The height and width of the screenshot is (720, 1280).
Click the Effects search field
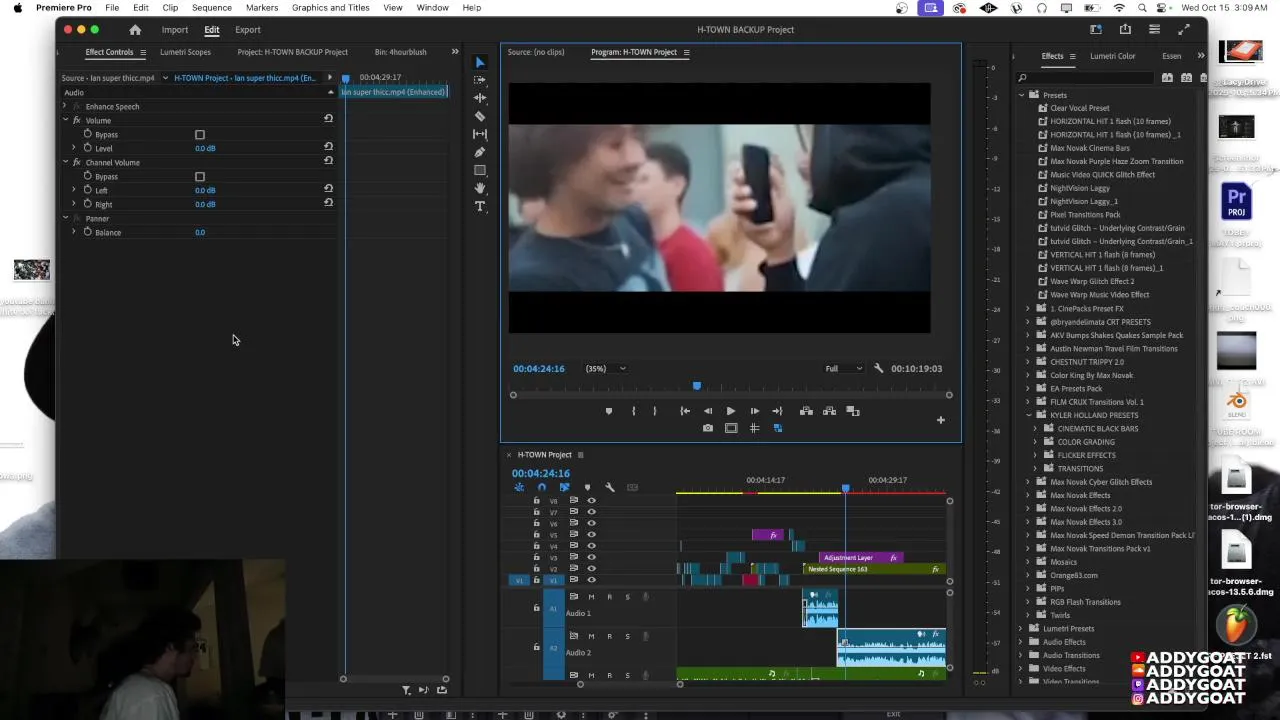click(x=1087, y=77)
